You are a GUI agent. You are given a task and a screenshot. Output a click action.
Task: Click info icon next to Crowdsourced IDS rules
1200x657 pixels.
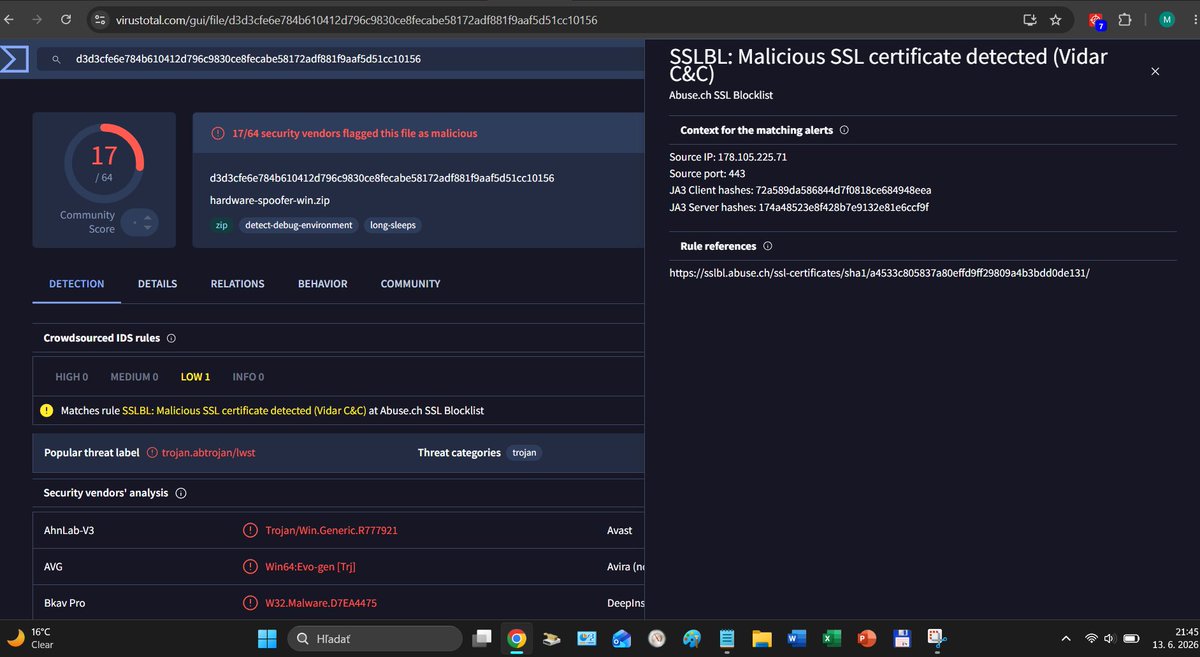(x=171, y=338)
